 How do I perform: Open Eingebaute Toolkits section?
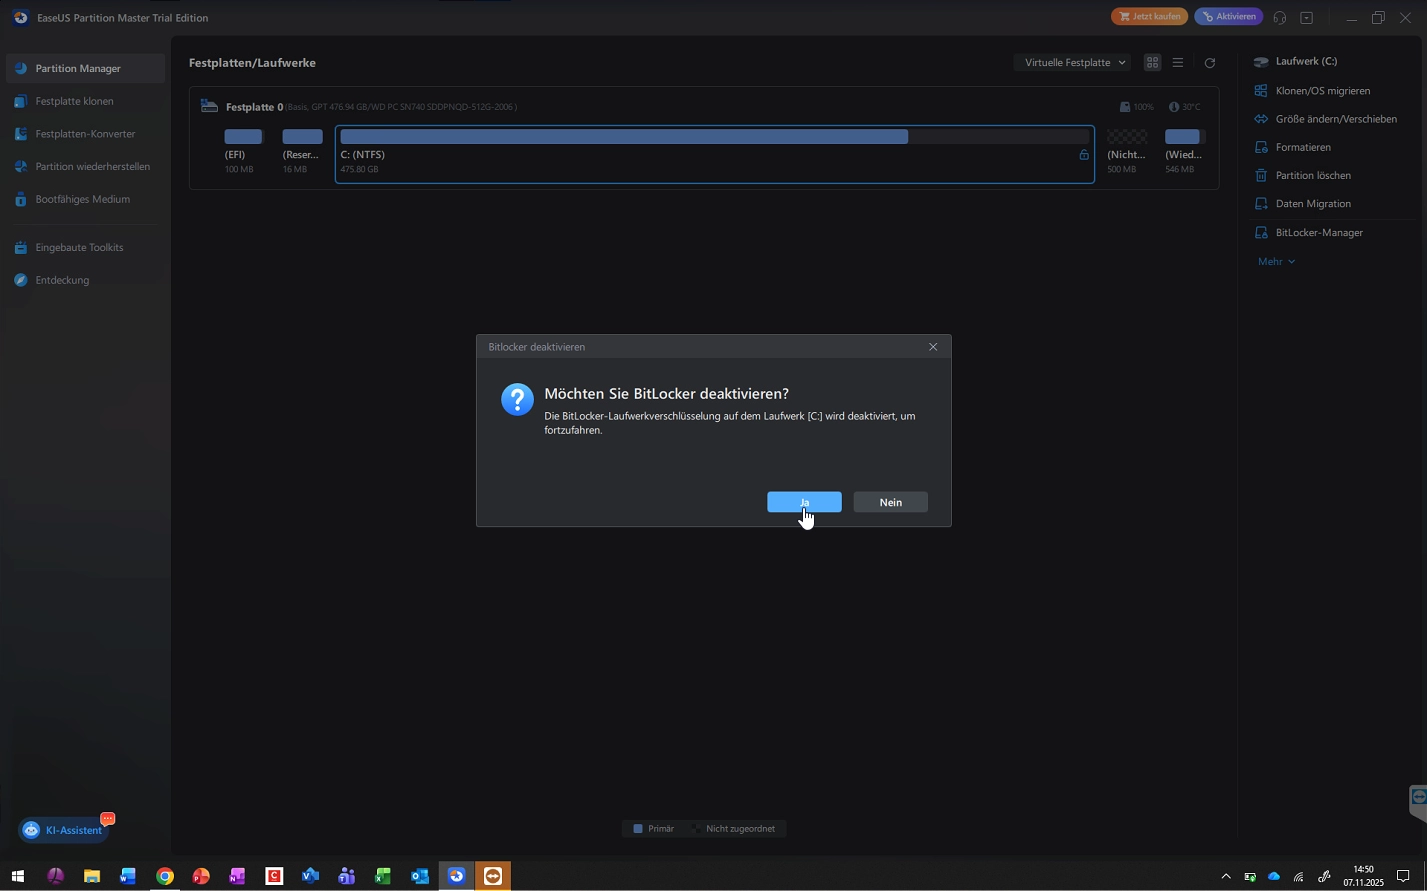coord(79,247)
